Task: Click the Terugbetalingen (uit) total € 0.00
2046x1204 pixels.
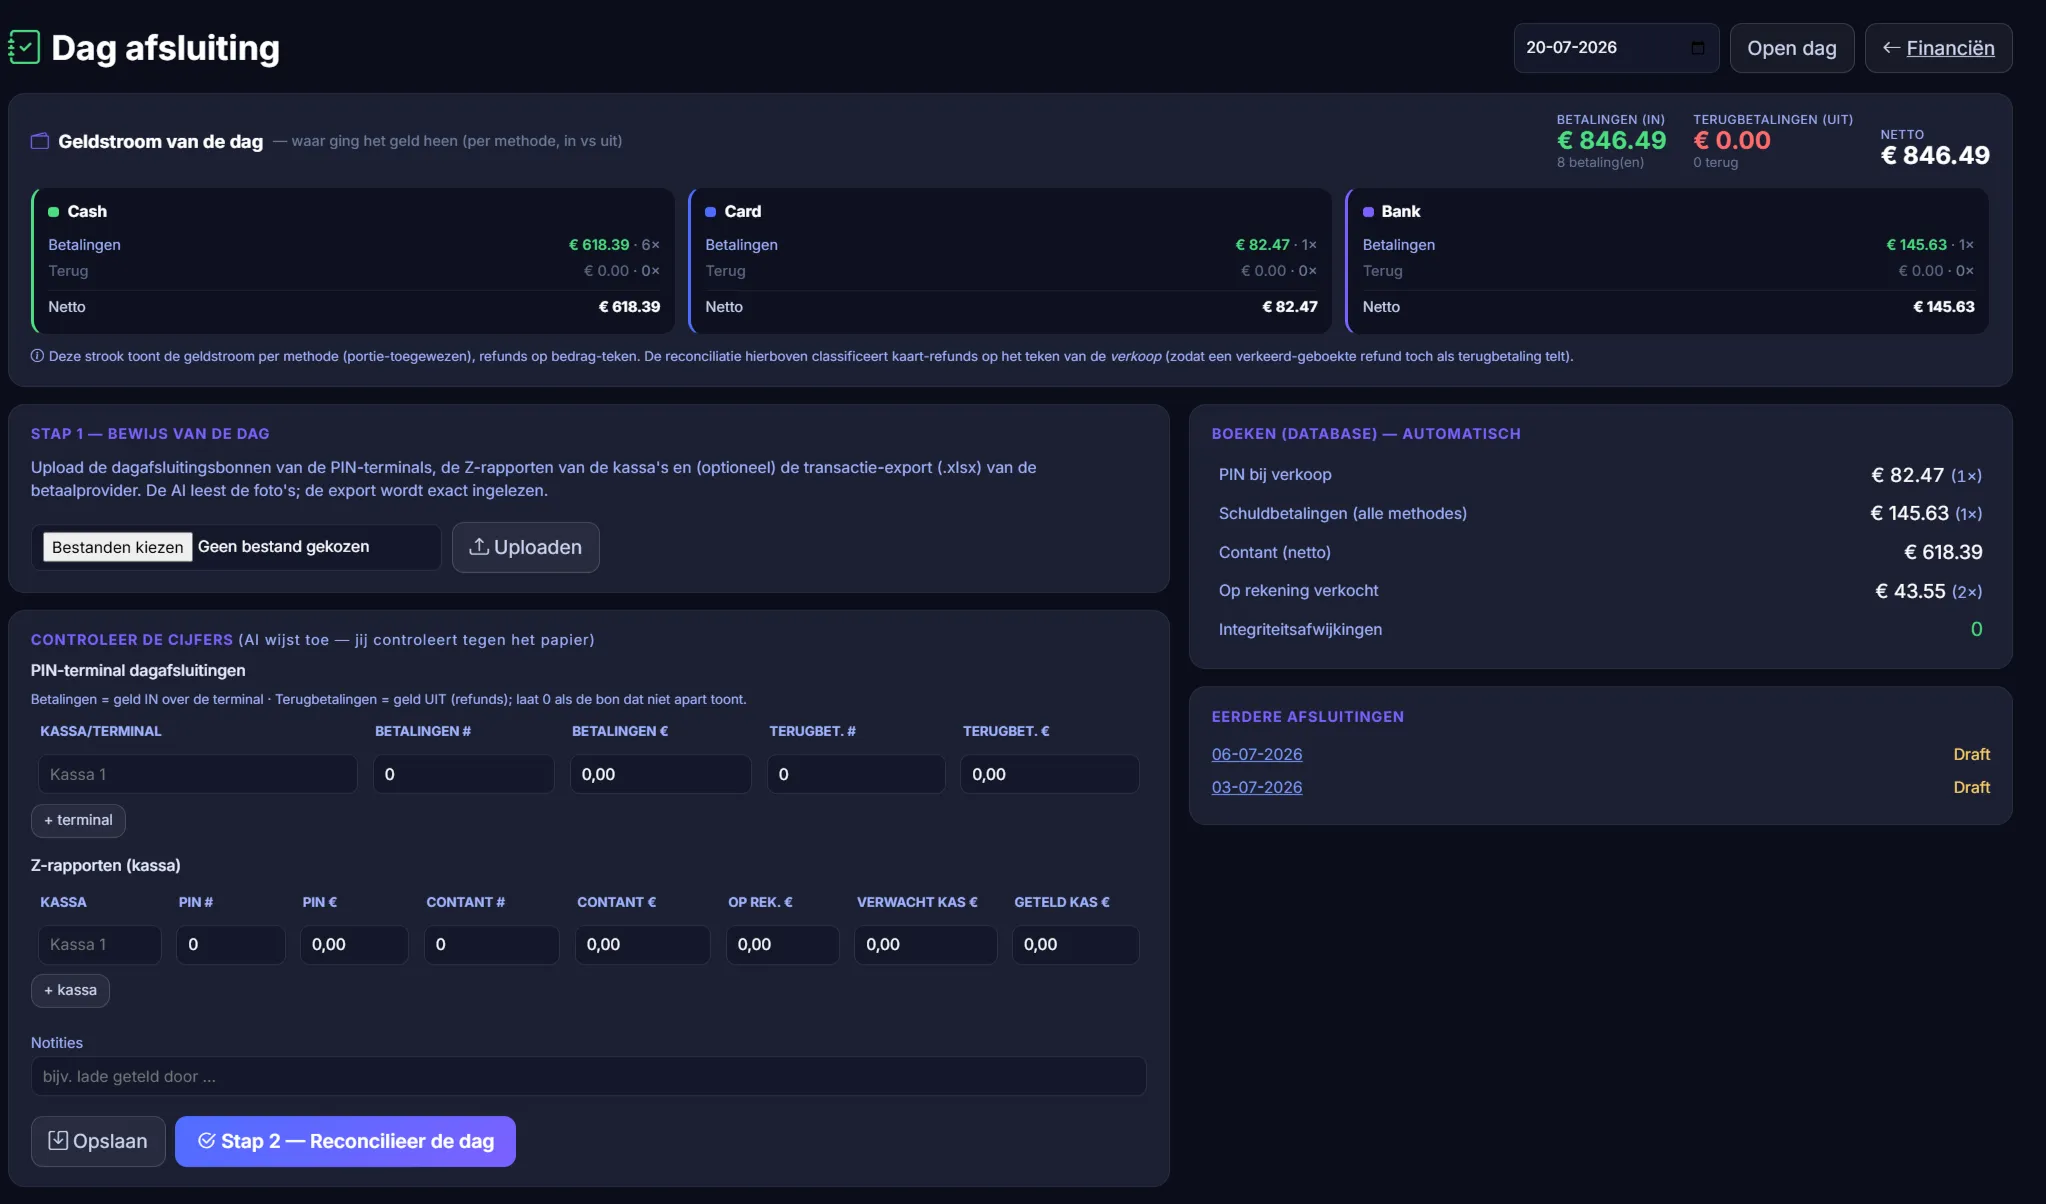Action: tap(1731, 140)
